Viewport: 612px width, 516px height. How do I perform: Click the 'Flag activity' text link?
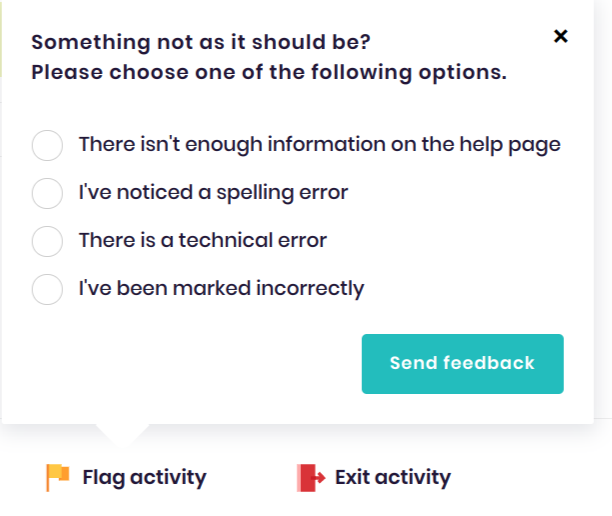144,477
